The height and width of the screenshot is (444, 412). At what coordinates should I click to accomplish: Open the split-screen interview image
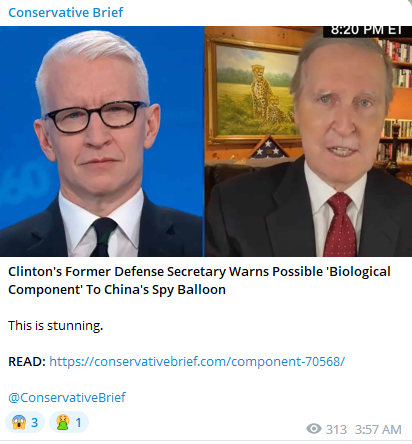tap(206, 141)
